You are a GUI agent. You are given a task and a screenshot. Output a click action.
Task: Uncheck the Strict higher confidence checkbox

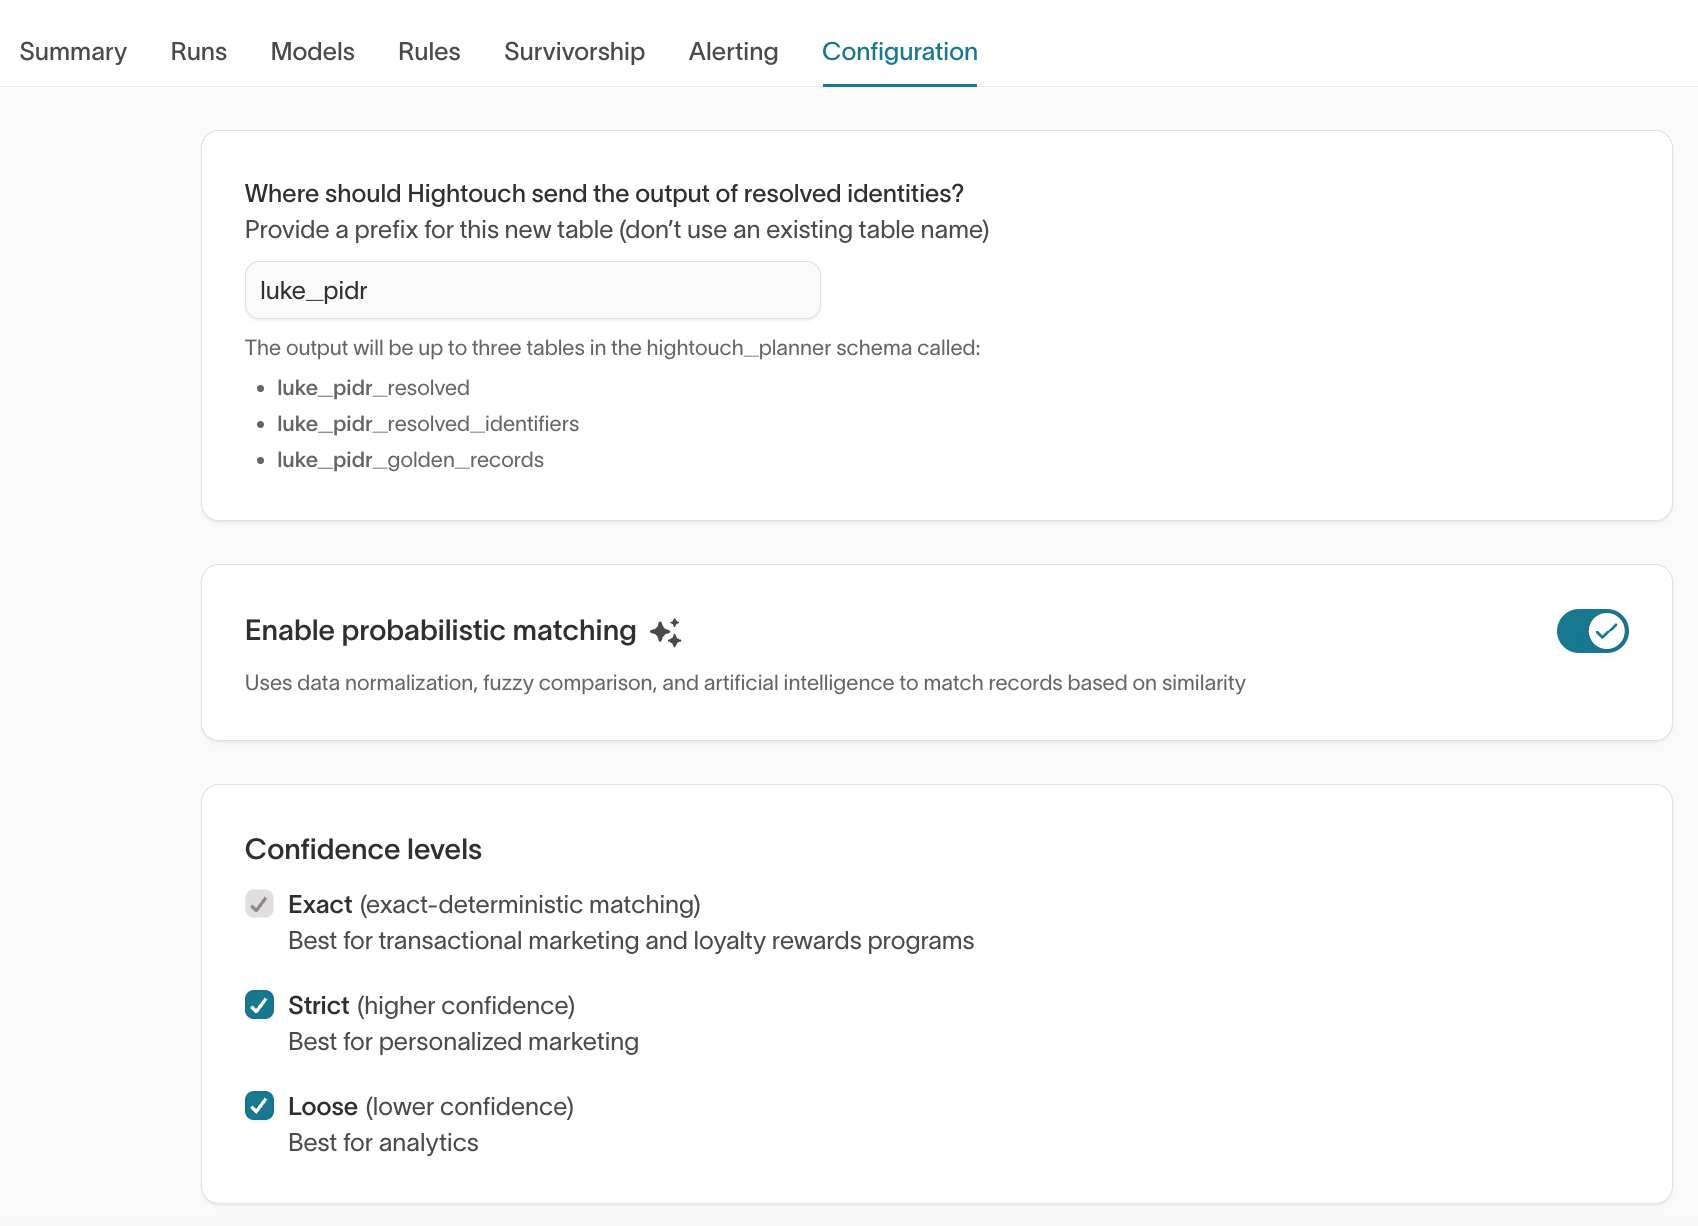[x=259, y=1005]
